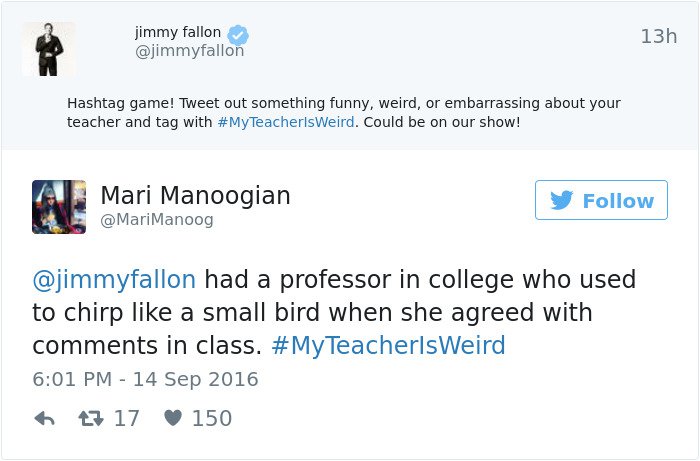The image size is (700, 461).
Task: Open the 6:01 PM - 14 Sep 2016 timestamp
Action: pos(145,379)
